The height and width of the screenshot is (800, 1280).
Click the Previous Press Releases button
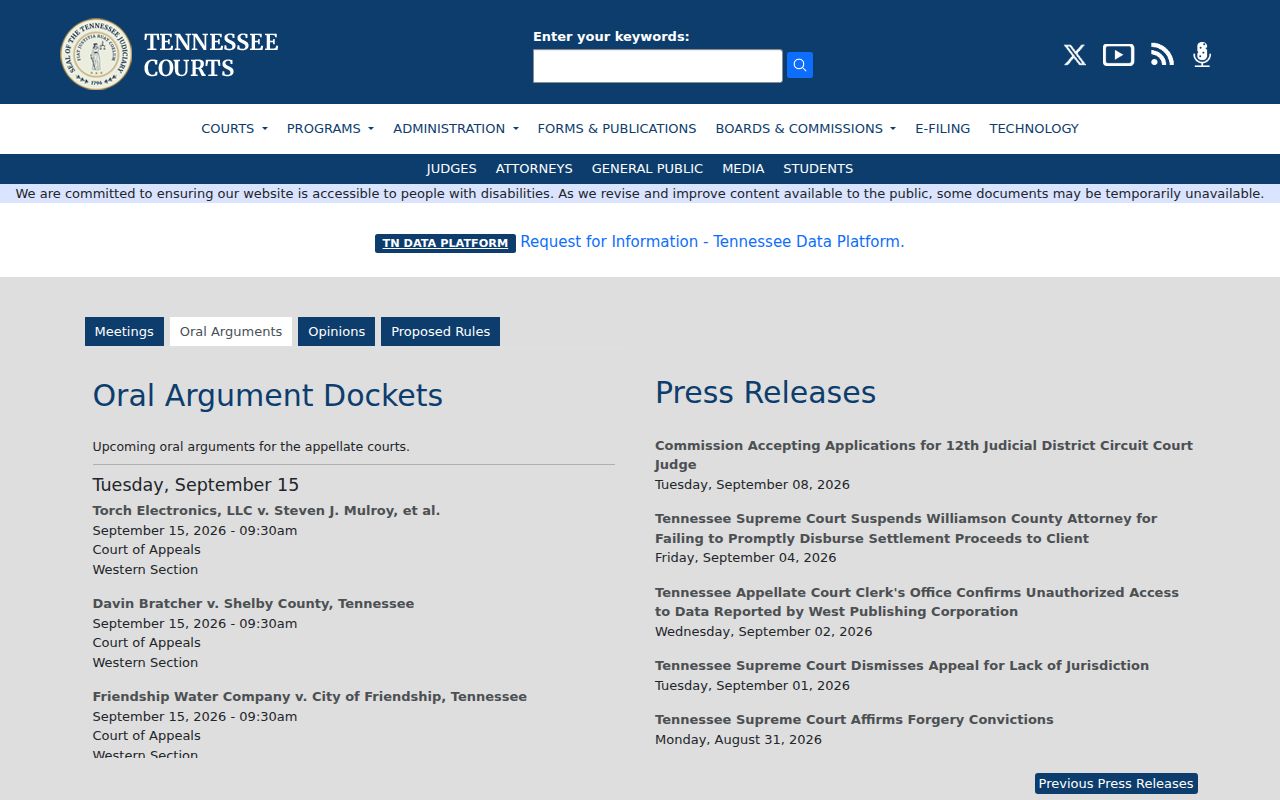[x=1116, y=783]
